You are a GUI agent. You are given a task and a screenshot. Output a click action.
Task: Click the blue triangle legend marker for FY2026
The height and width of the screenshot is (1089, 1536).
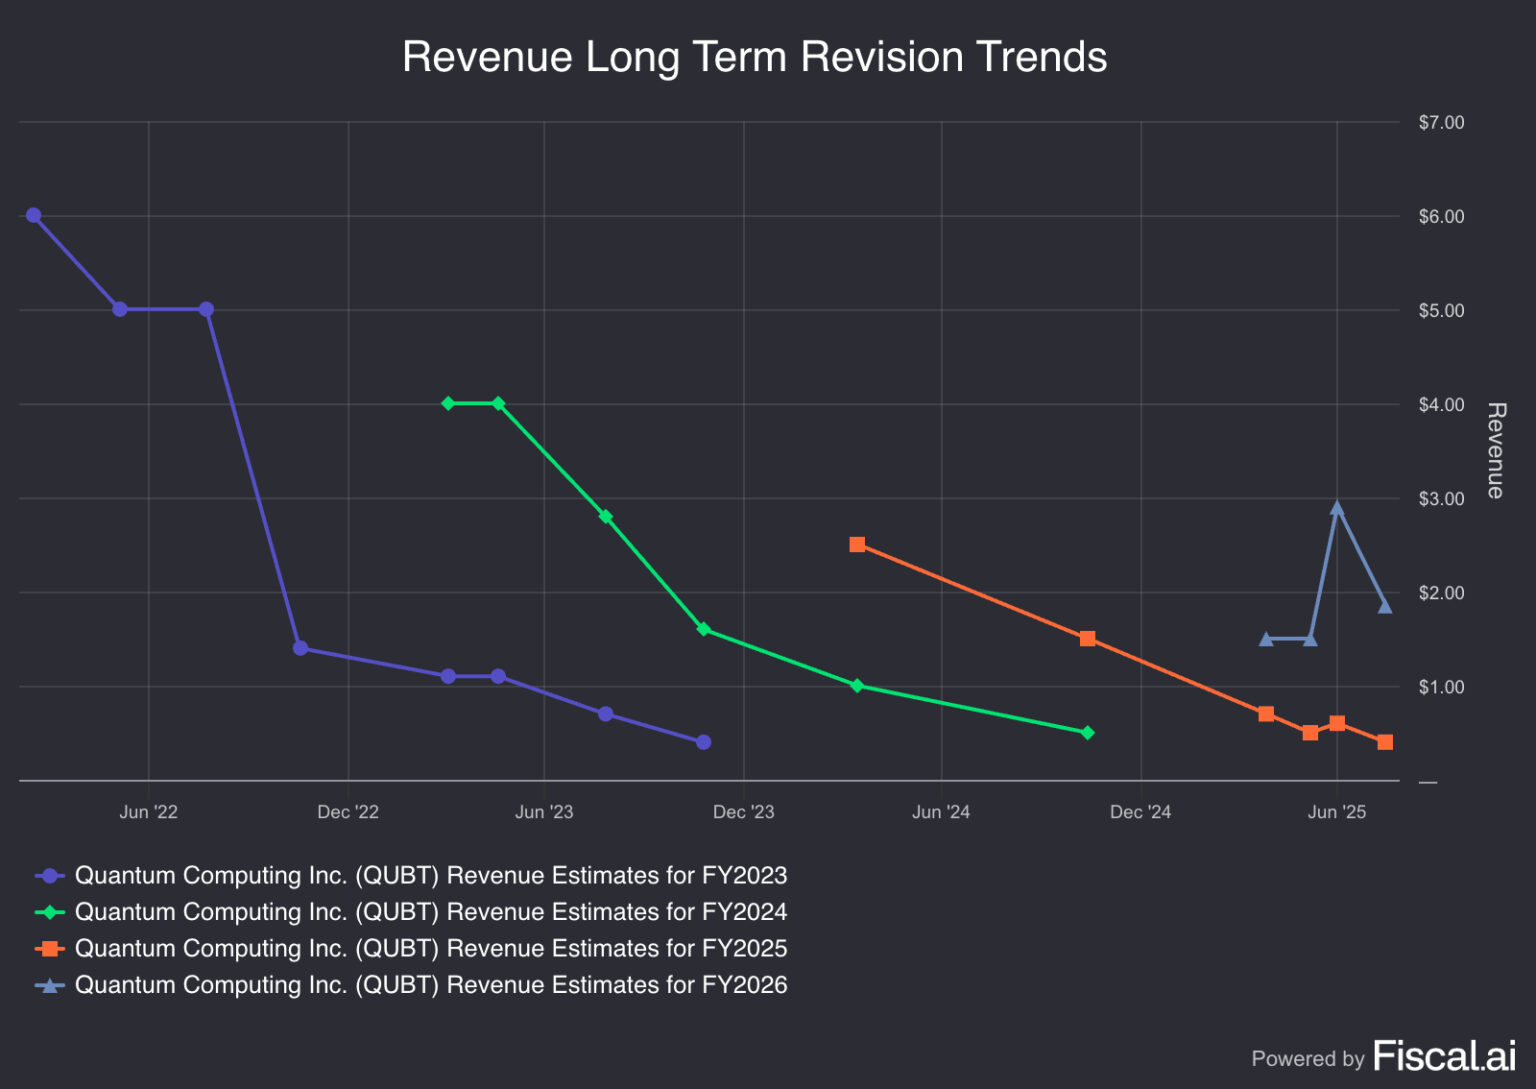click(x=49, y=985)
